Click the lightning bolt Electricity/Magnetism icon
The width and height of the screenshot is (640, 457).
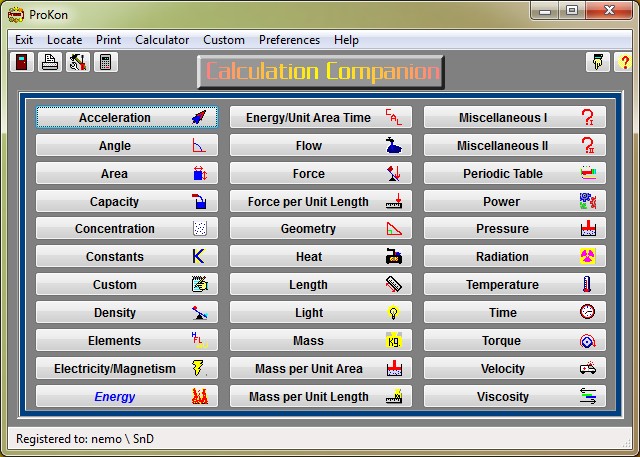click(199, 369)
